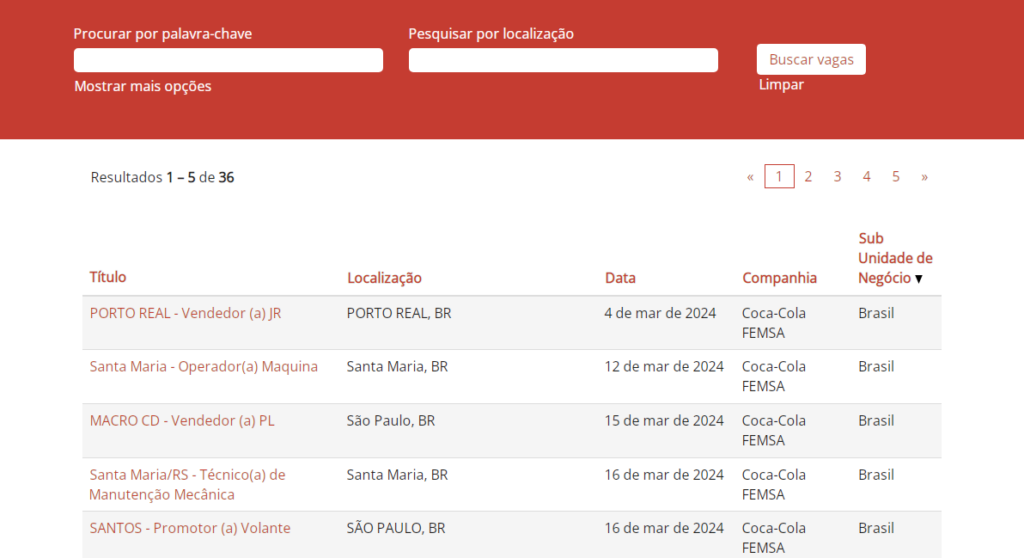Open Técnico(a) de Manutenção Mecânica job
The height and width of the screenshot is (558, 1024).
[x=187, y=484]
